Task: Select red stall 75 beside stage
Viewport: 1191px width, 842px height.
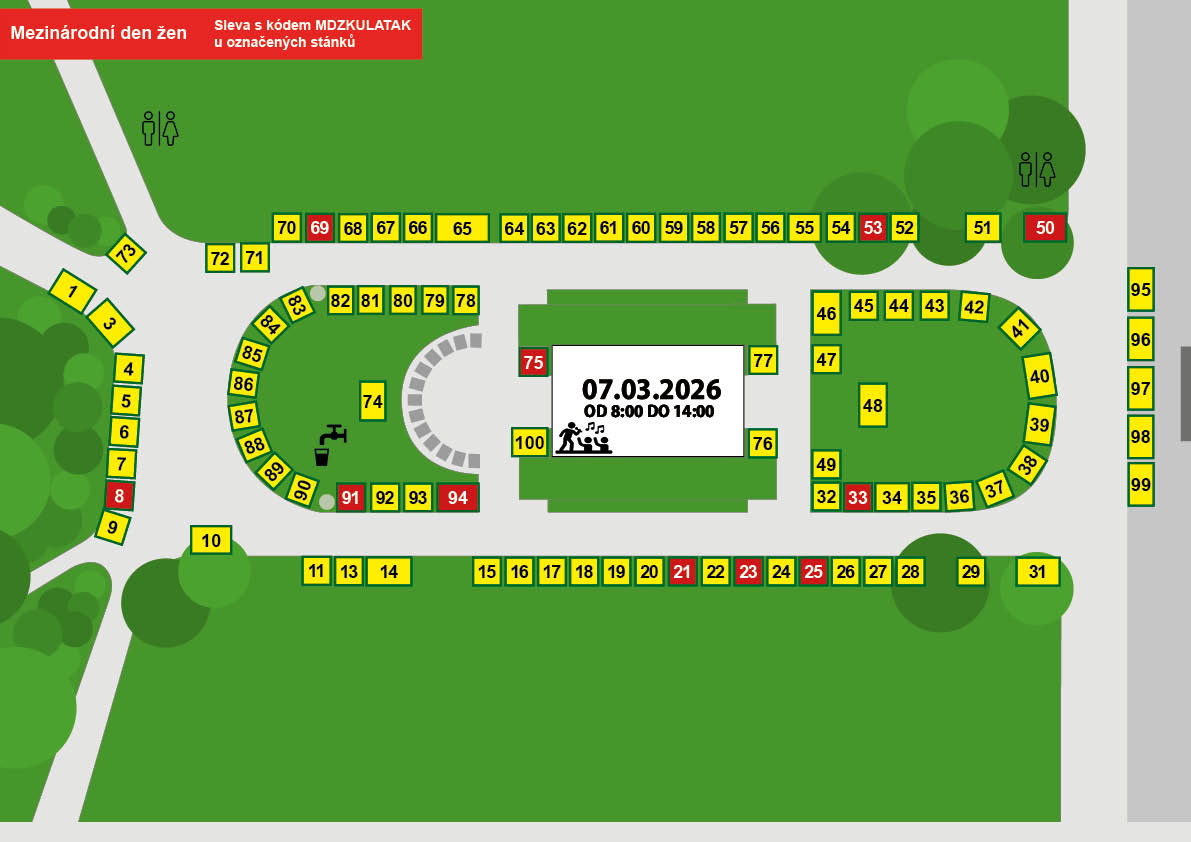Action: 534,362
